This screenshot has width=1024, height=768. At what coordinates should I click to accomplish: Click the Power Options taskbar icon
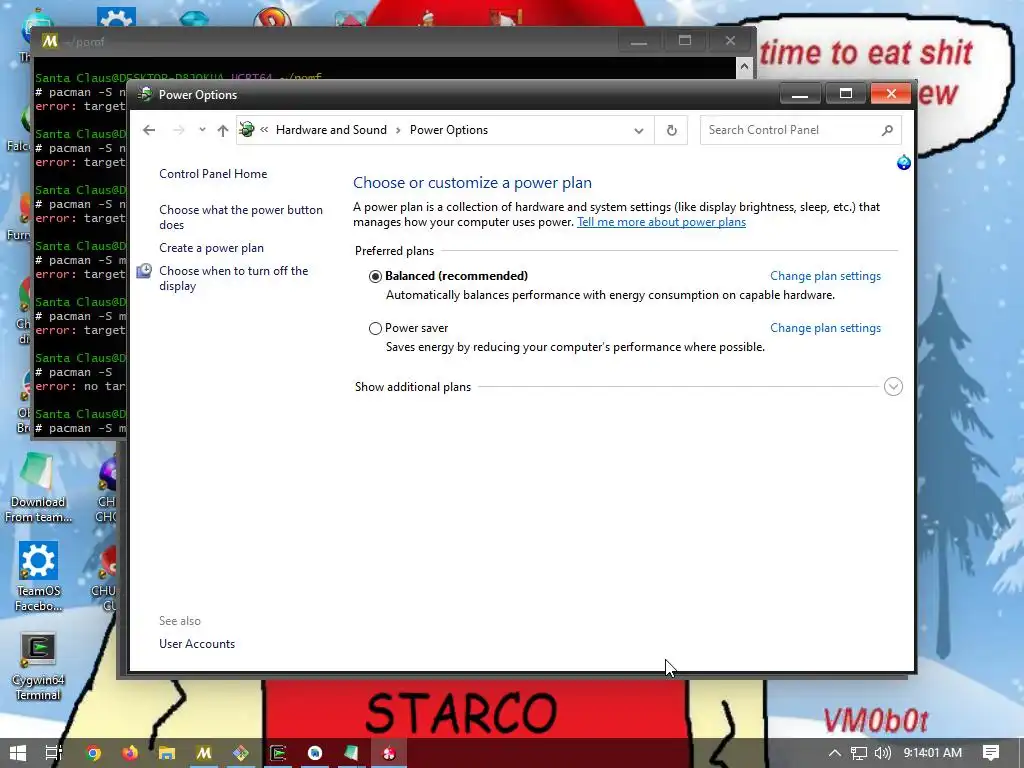389,753
